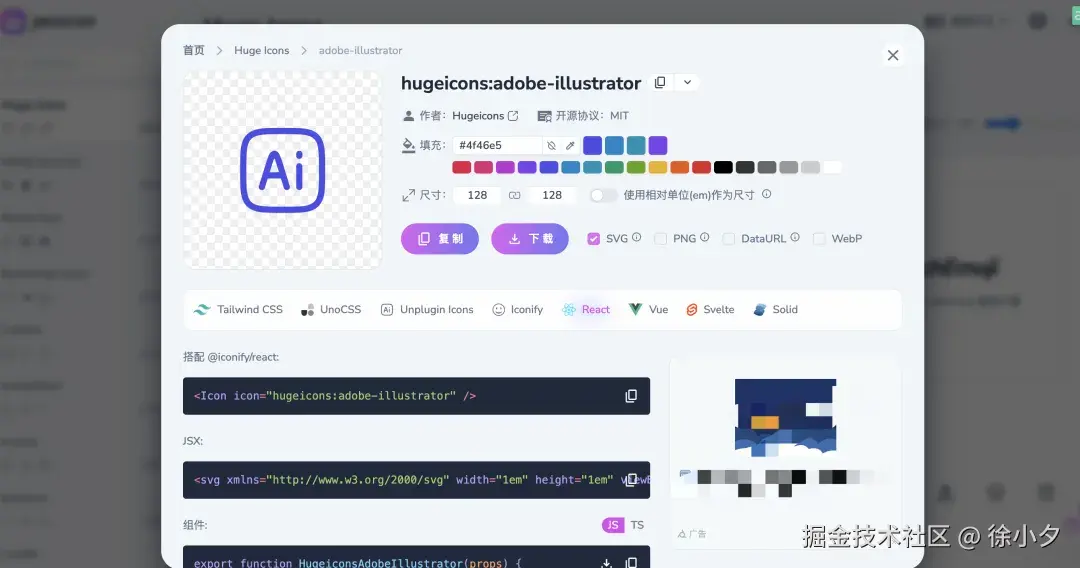Copy the icon name hugeicons:adobe-illustrator
The image size is (1080, 568).
(x=660, y=83)
